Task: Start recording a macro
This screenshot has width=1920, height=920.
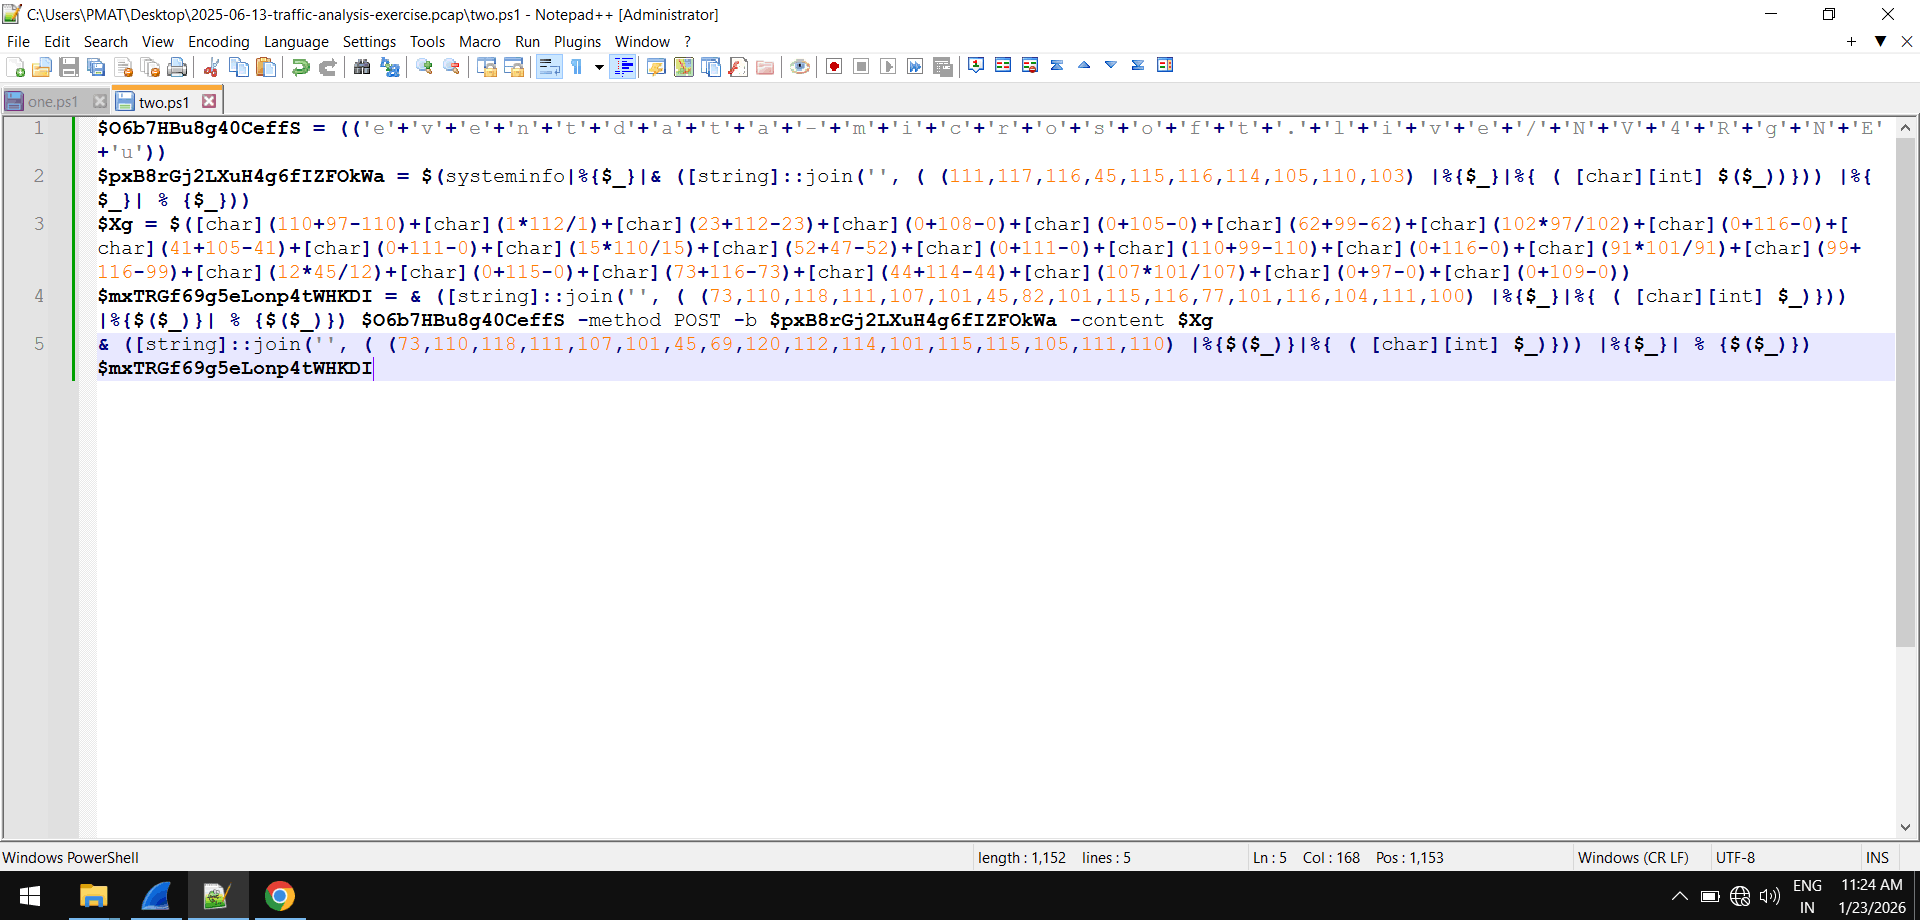Action: click(x=834, y=65)
